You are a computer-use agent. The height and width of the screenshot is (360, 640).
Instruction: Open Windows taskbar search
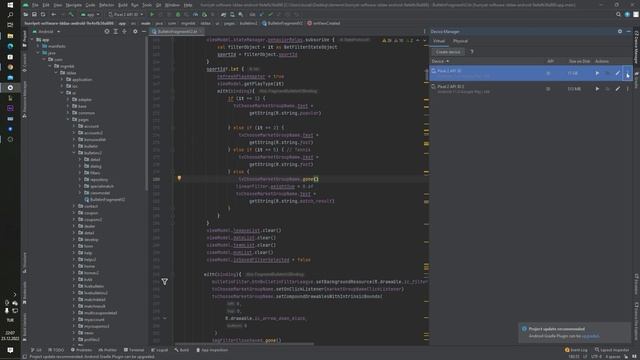[x=10, y=15]
